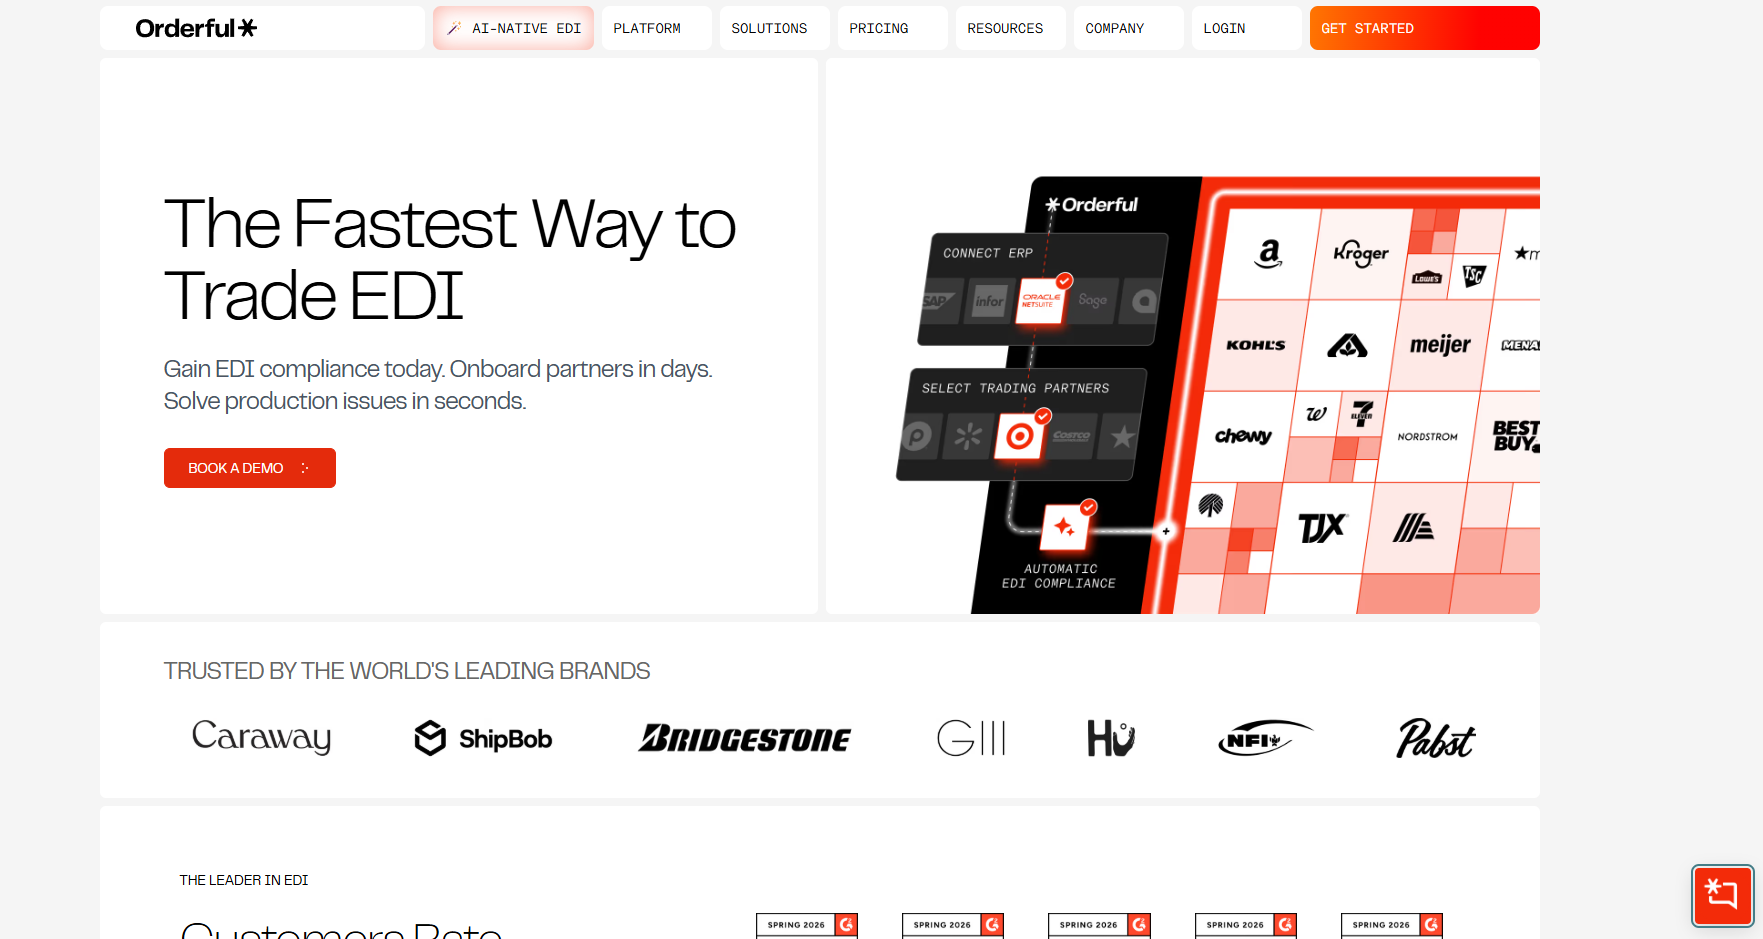Click the Gain EDI compliance today subheading
Viewport: 1763px width, 939px height.
pyautogui.click(x=438, y=385)
